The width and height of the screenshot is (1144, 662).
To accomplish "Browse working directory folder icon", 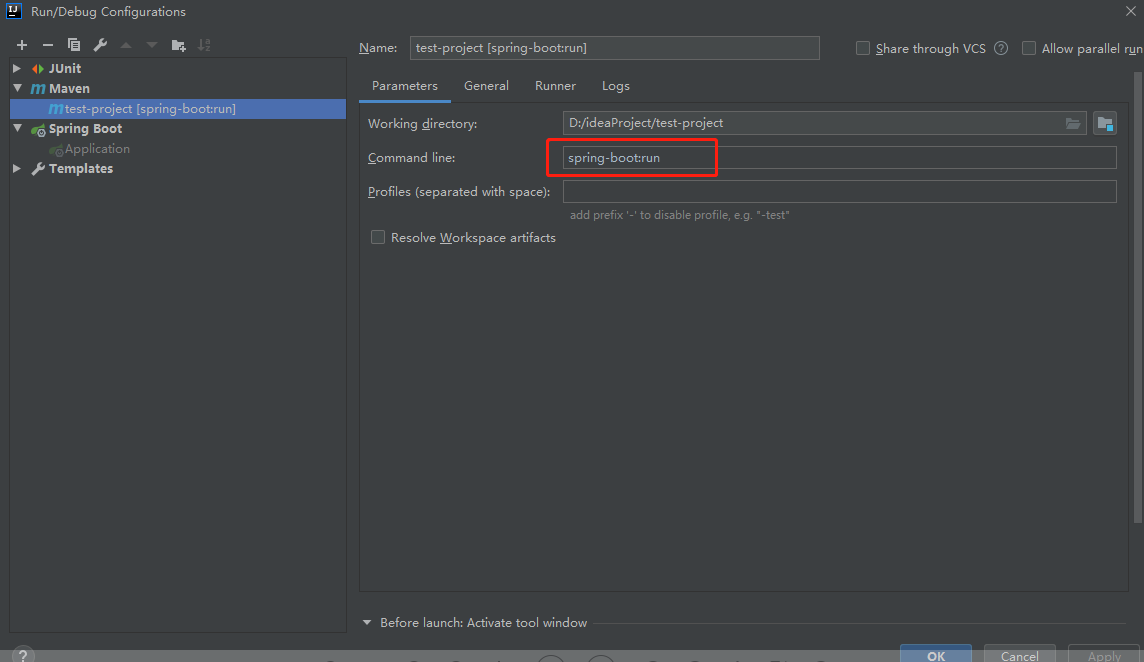I will [x=1072, y=123].
